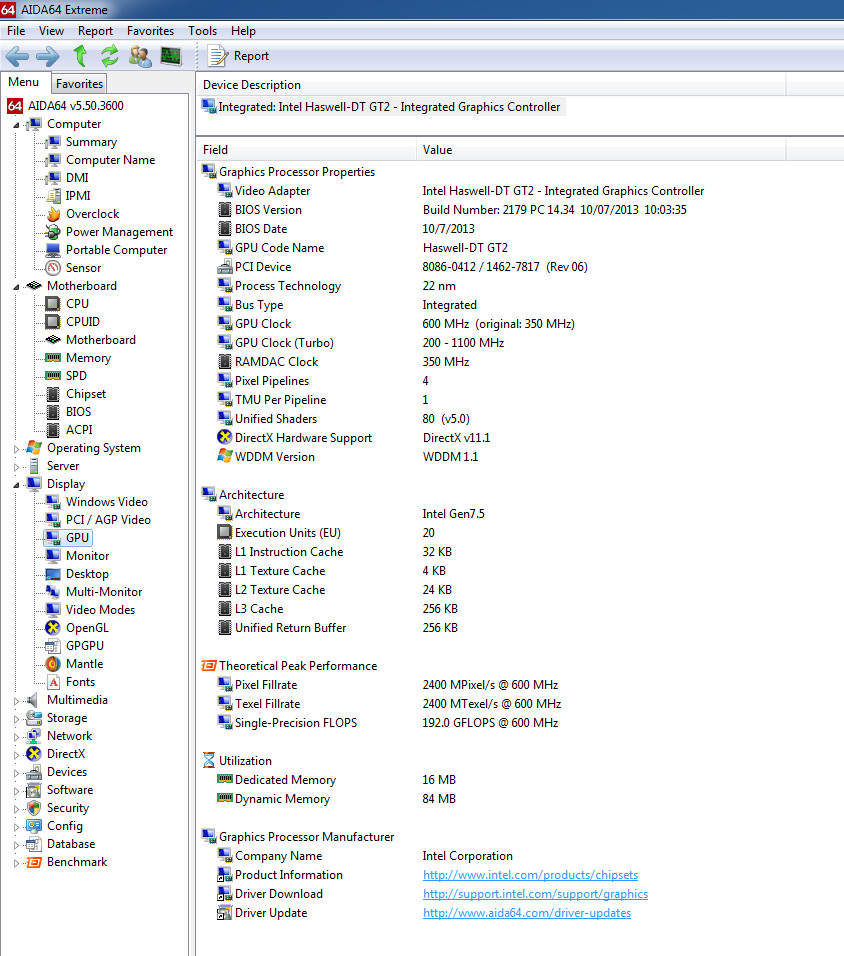
Task: Click the green up arrow toolbar icon
Action: 80,56
